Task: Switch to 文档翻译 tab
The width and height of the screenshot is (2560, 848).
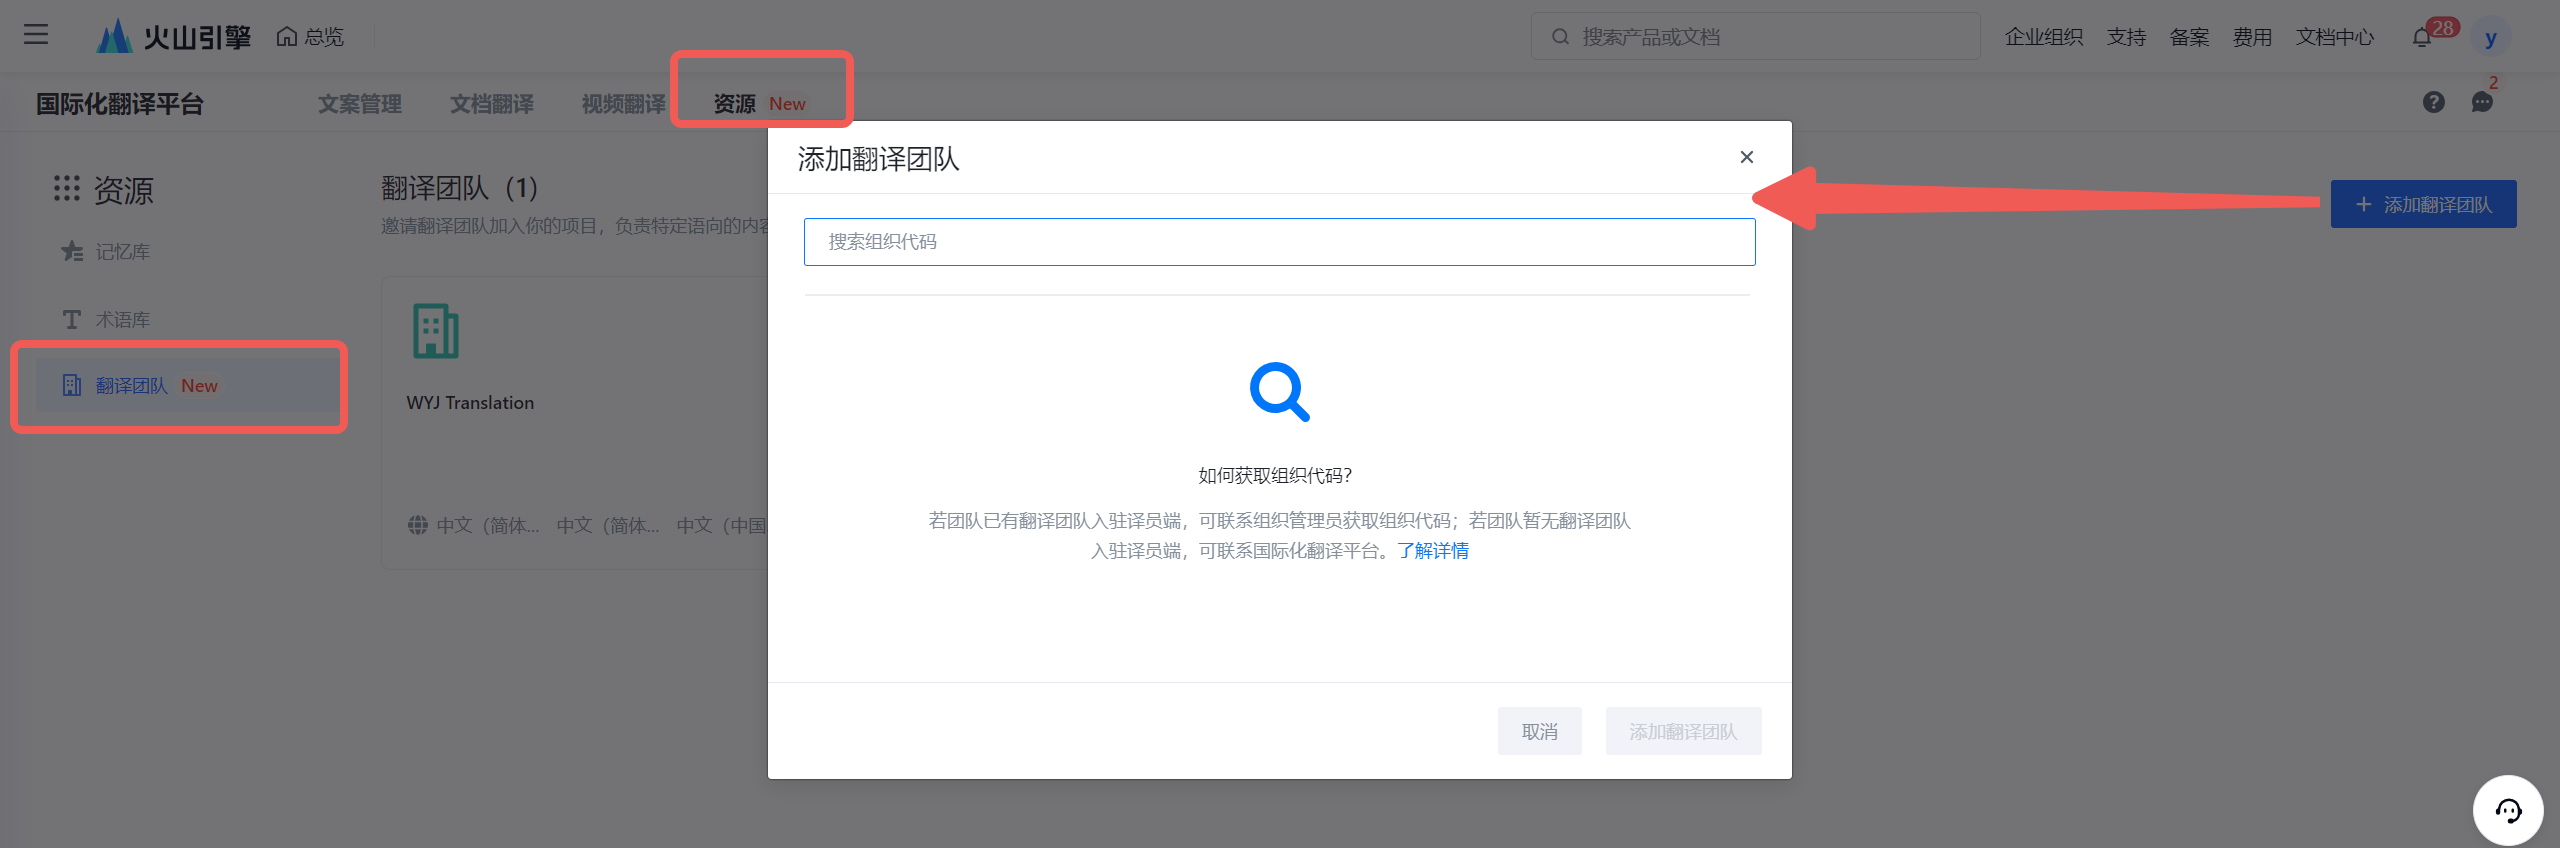Action: point(491,104)
